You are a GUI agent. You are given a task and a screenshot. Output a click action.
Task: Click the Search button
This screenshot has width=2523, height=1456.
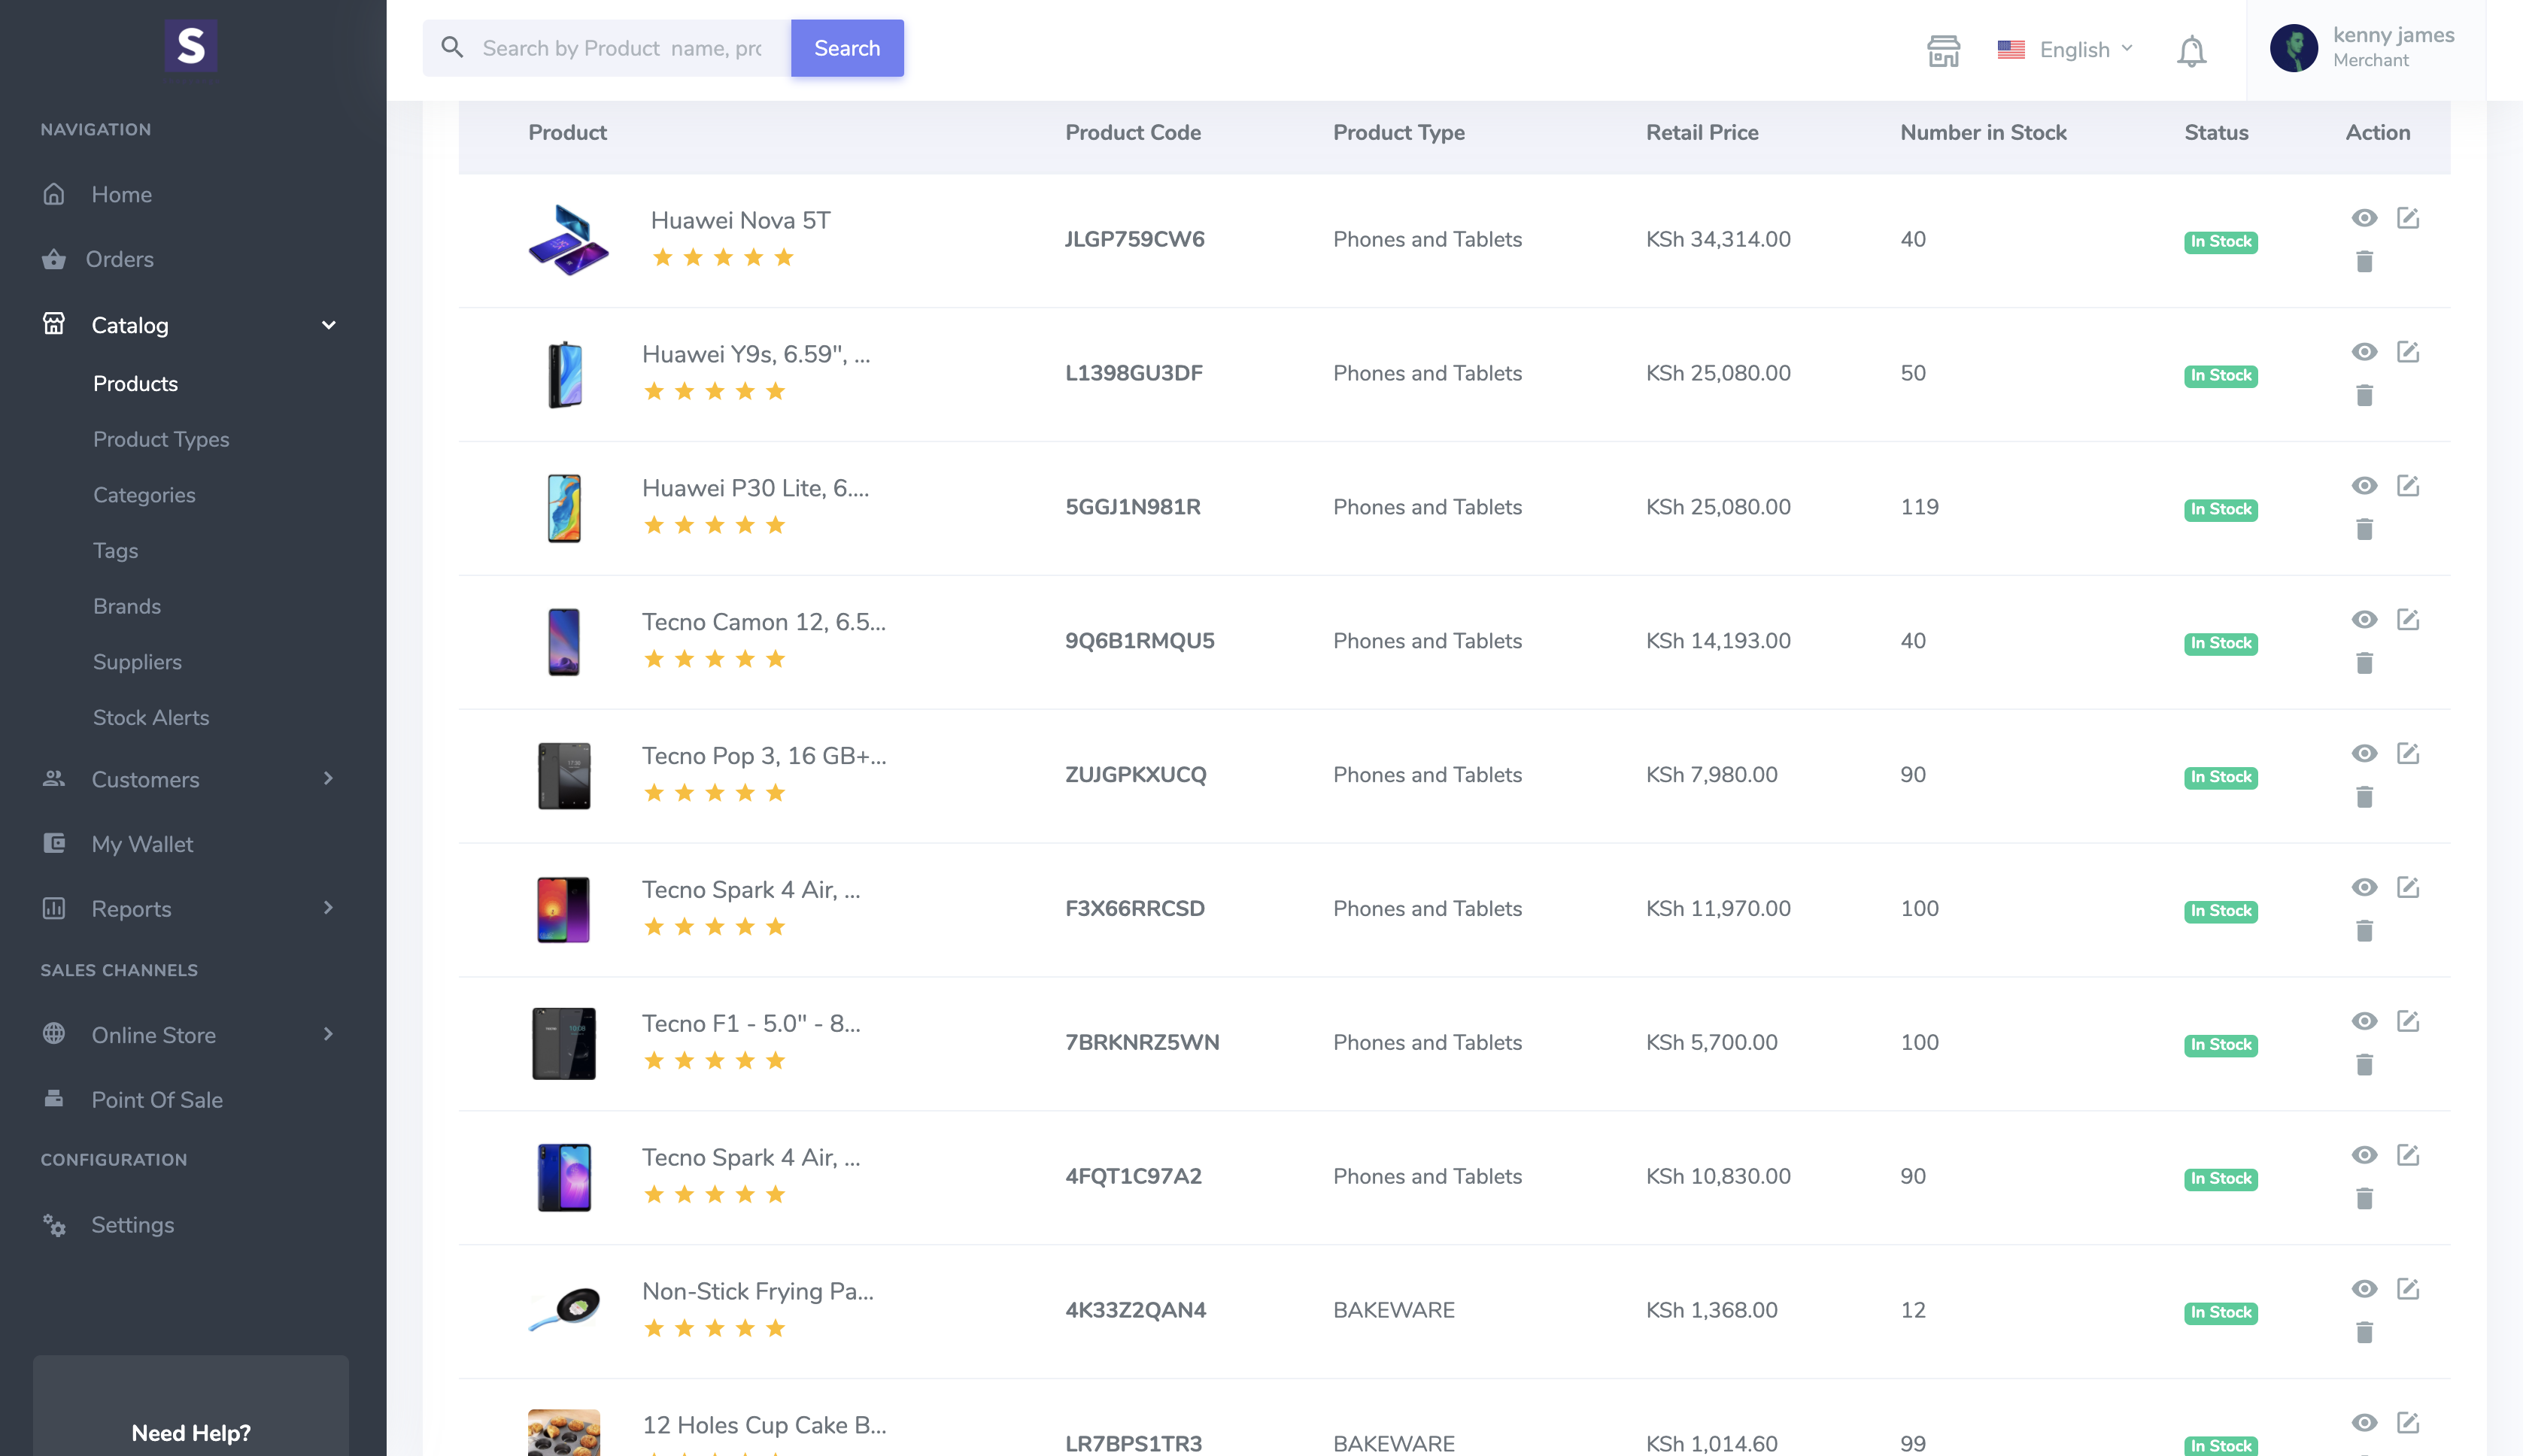click(847, 48)
